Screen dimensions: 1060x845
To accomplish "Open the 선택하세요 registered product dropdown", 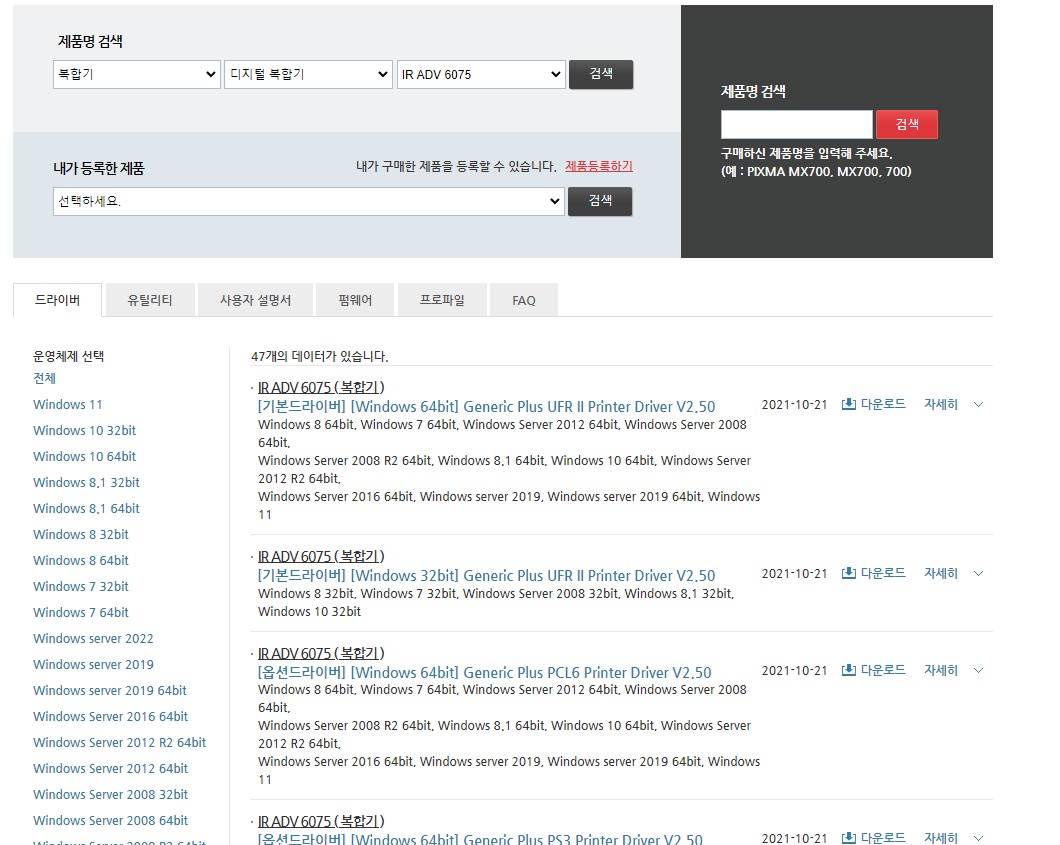I will point(309,201).
